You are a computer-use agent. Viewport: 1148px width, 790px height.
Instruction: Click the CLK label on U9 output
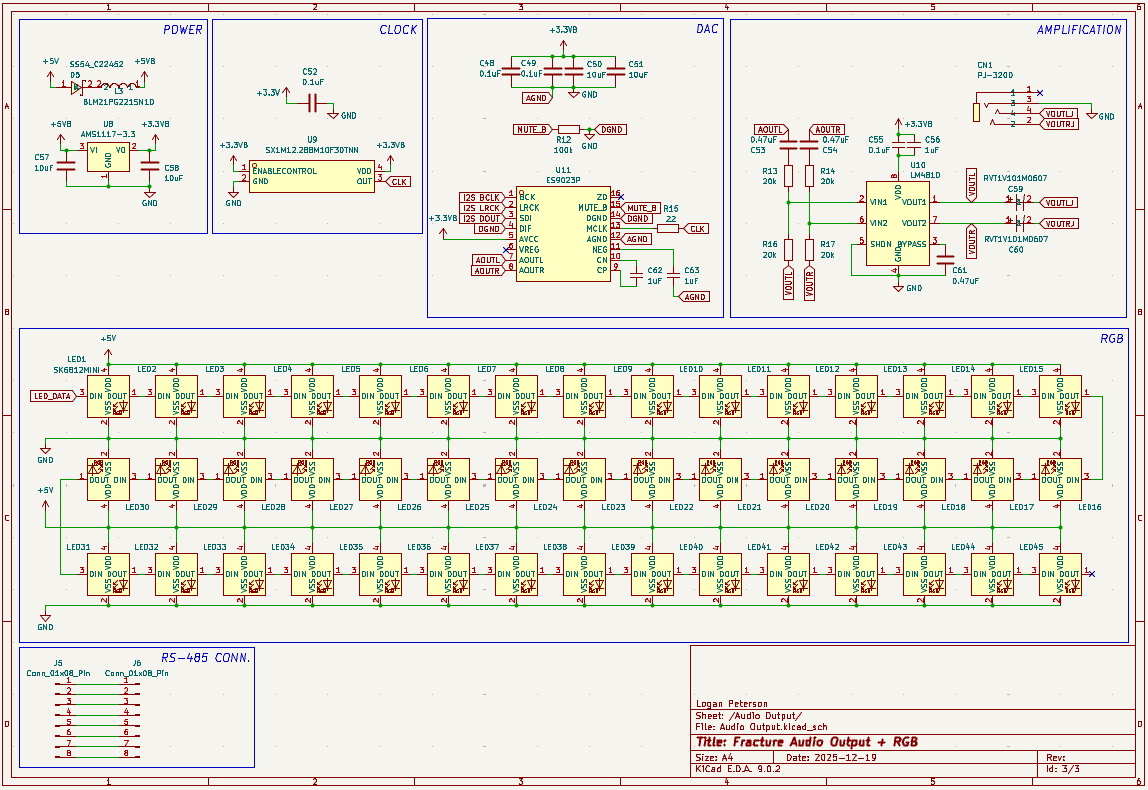pyautogui.click(x=398, y=182)
